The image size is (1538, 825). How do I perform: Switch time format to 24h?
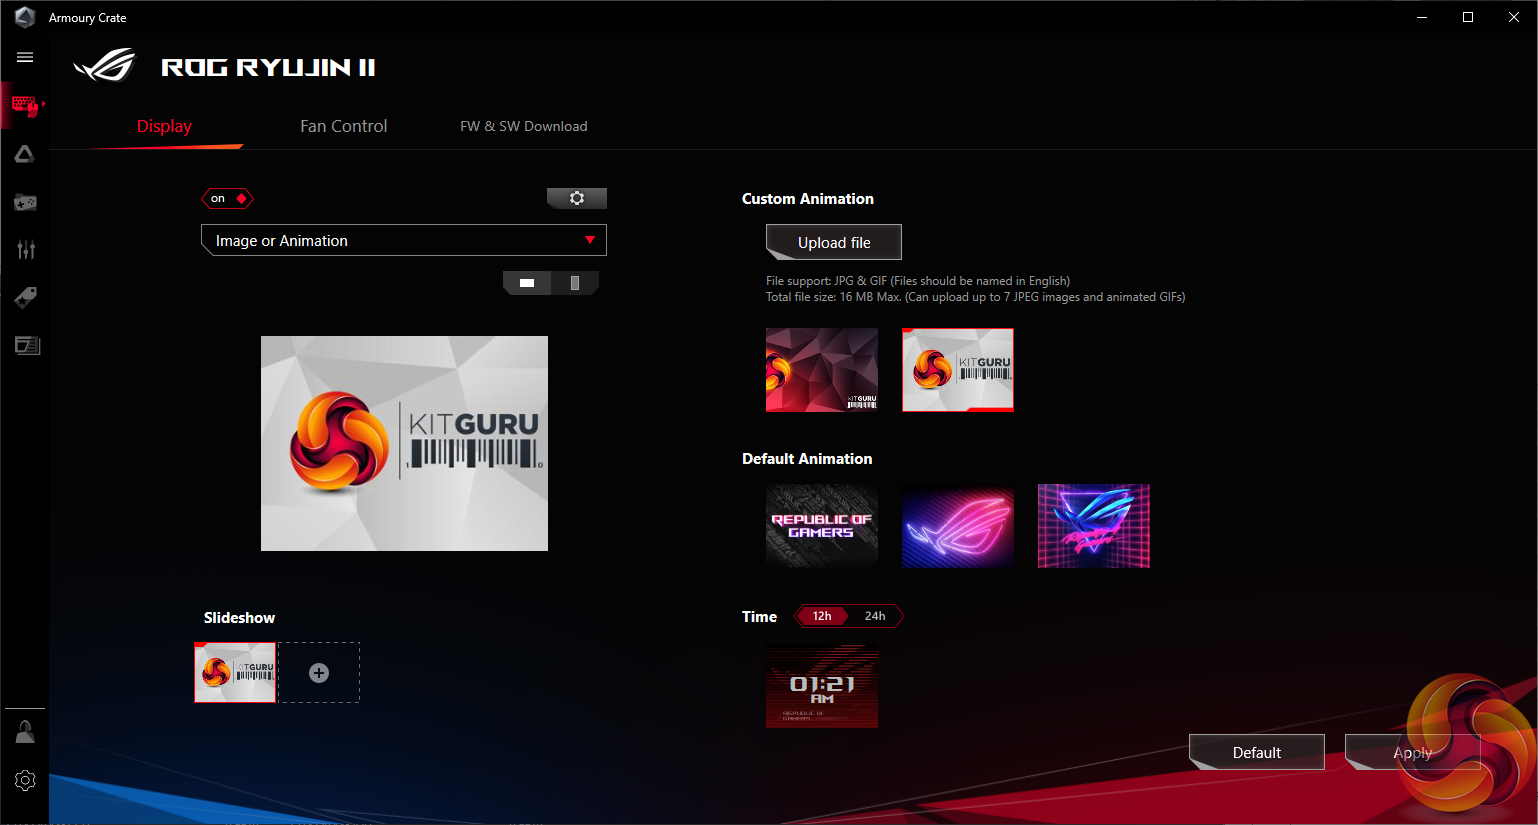coord(875,616)
